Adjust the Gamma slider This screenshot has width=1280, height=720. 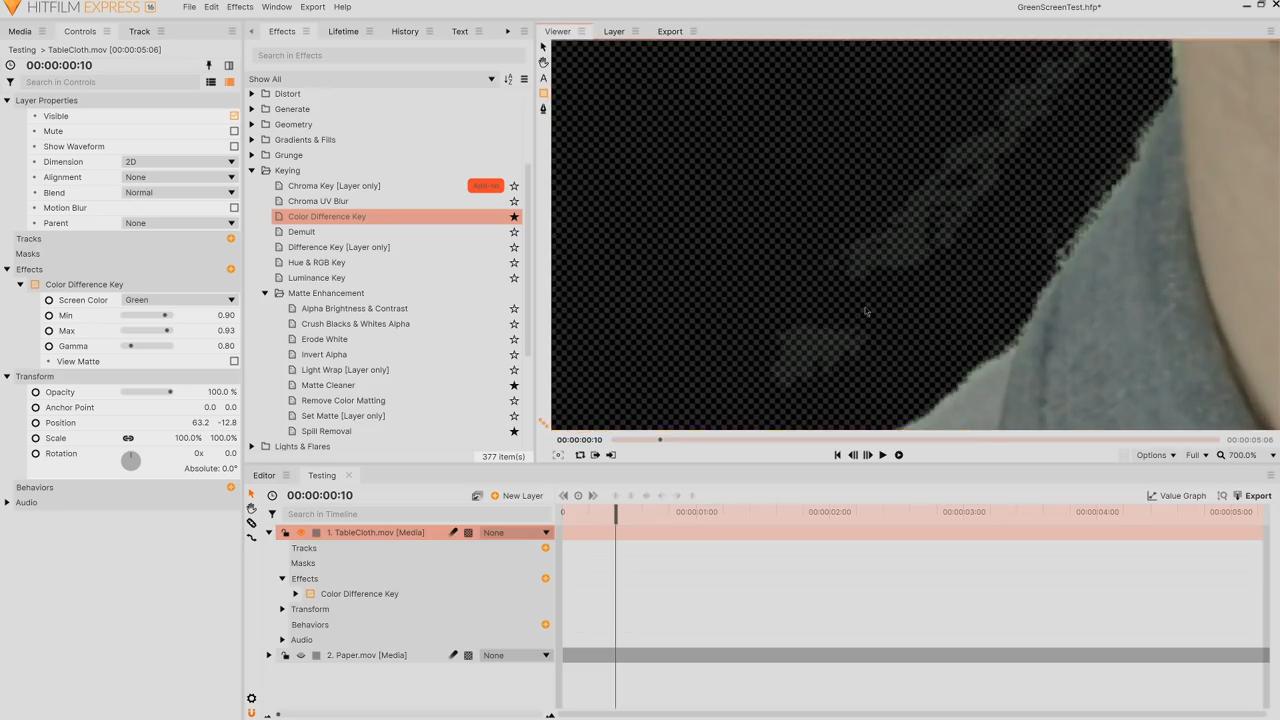click(x=146, y=346)
